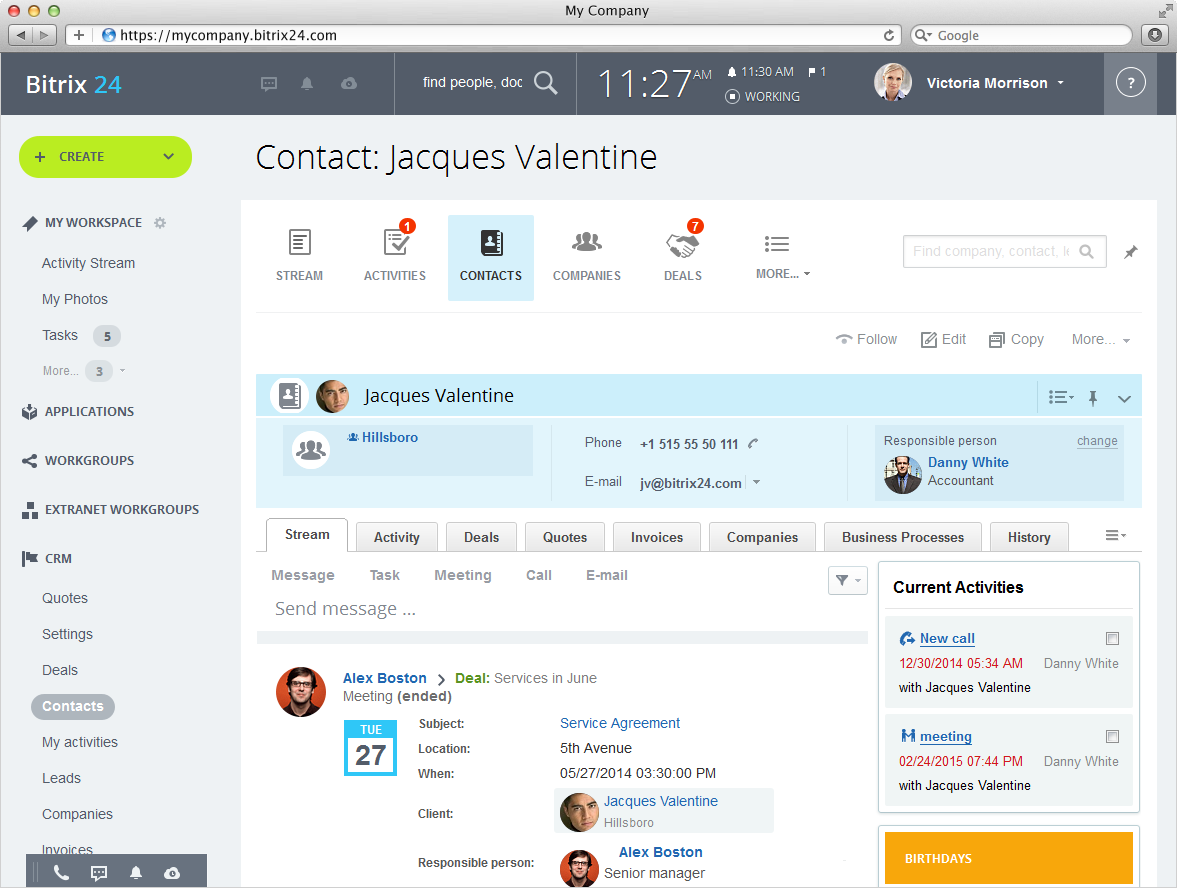Pin the CRM toolbar with pushpin icon

pyautogui.click(x=1130, y=252)
